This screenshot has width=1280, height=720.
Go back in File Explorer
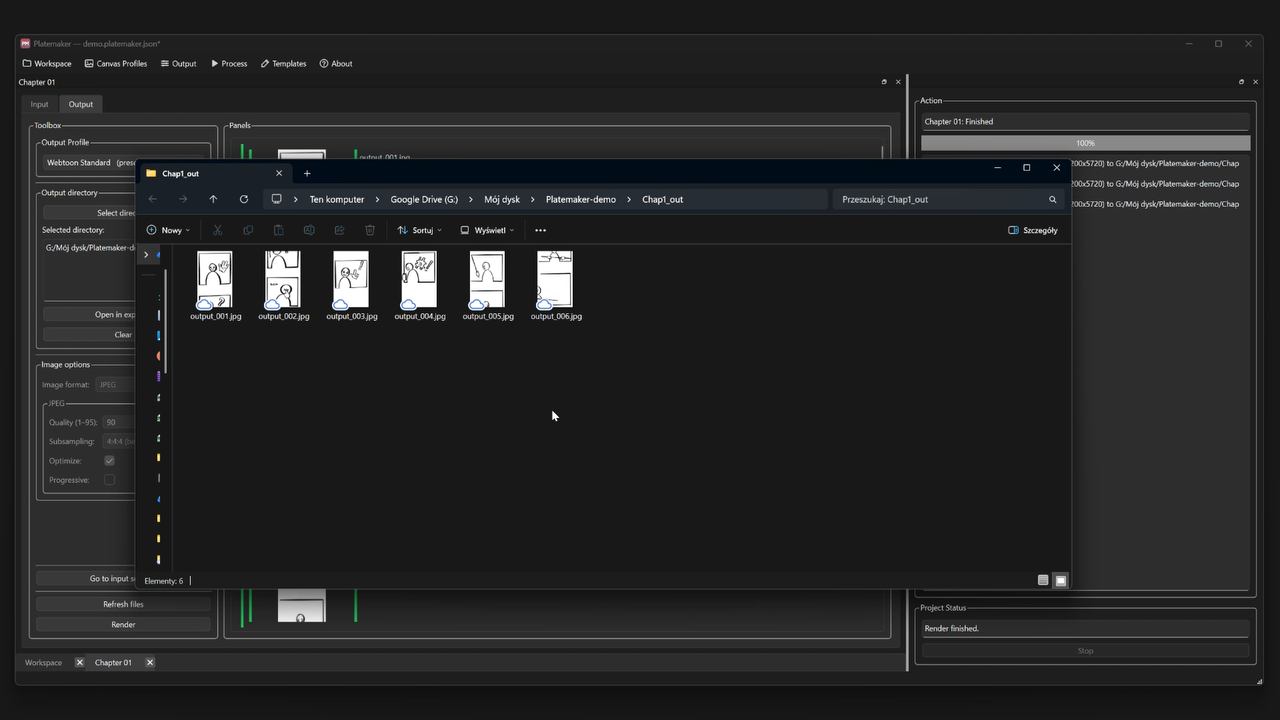152,199
